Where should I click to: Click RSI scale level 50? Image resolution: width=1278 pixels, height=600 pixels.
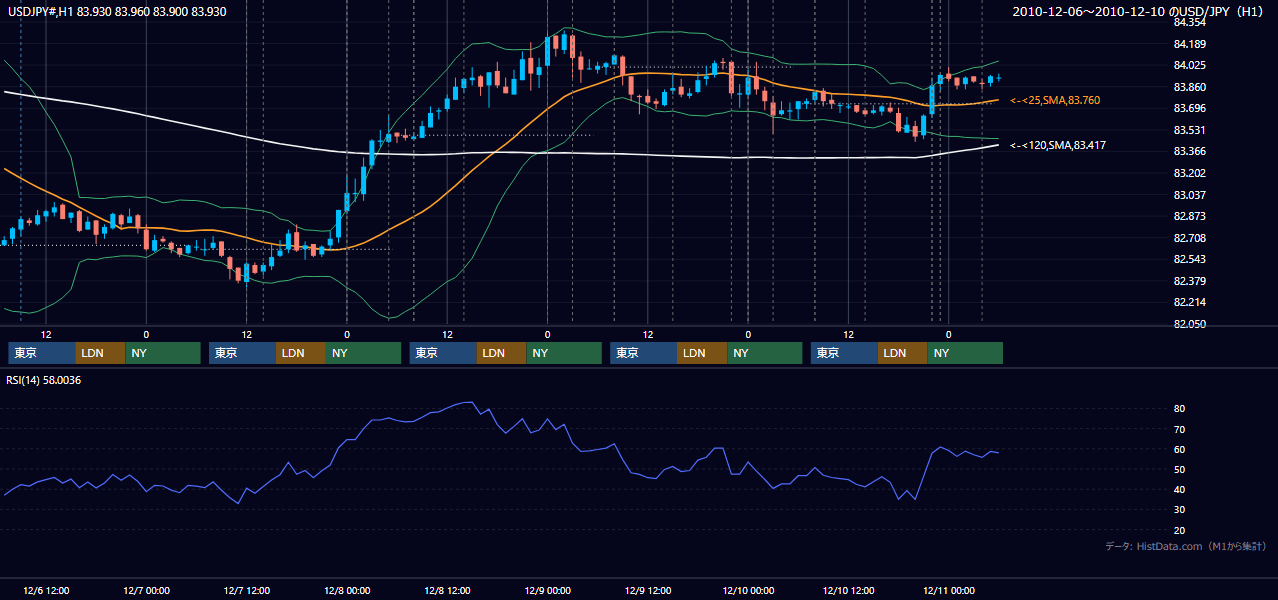pyautogui.click(x=1179, y=469)
